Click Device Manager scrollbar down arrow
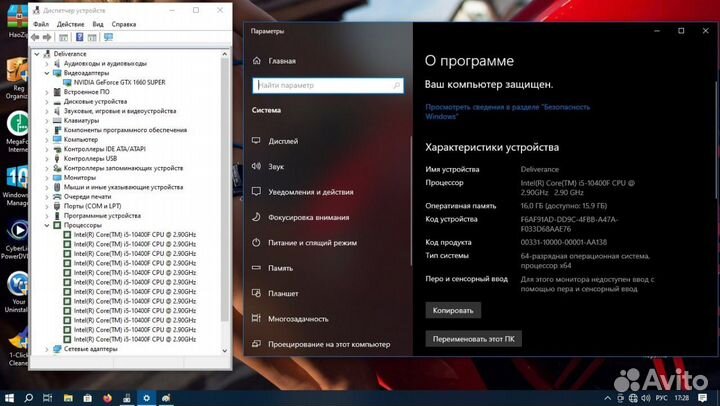Viewport: 720px width, 406px height. (225, 350)
